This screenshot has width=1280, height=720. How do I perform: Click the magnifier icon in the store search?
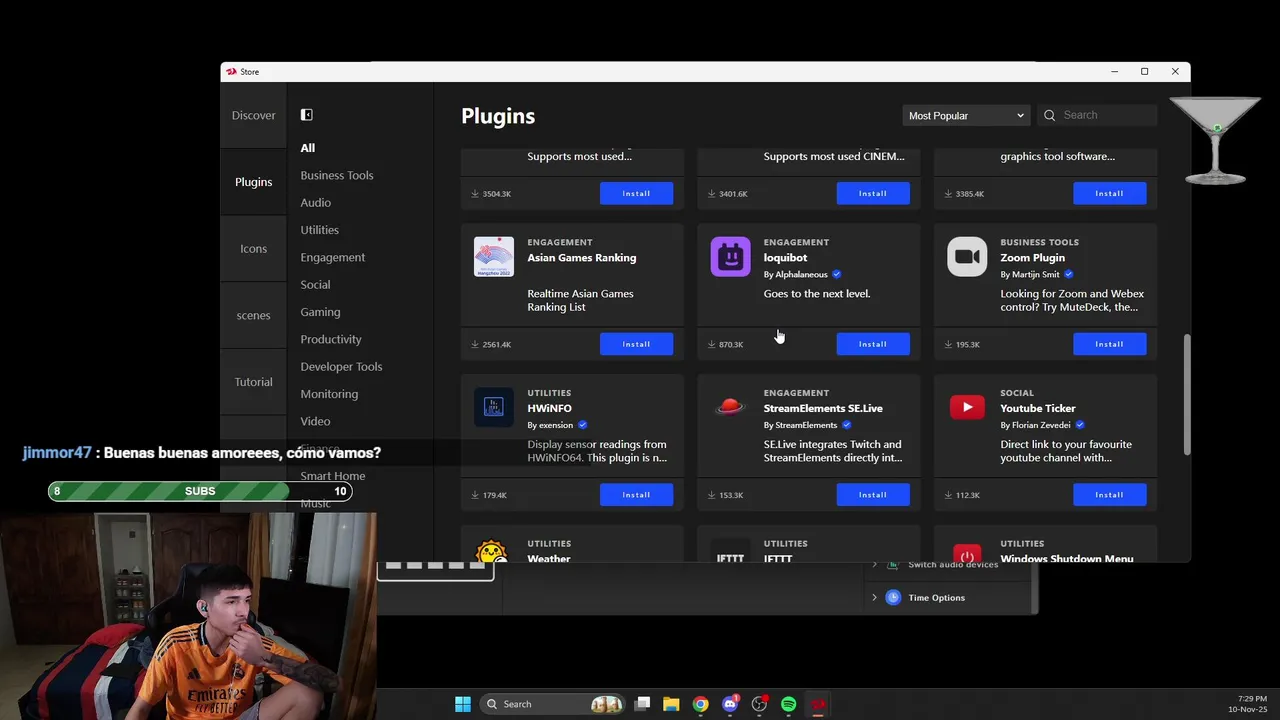[1049, 115]
